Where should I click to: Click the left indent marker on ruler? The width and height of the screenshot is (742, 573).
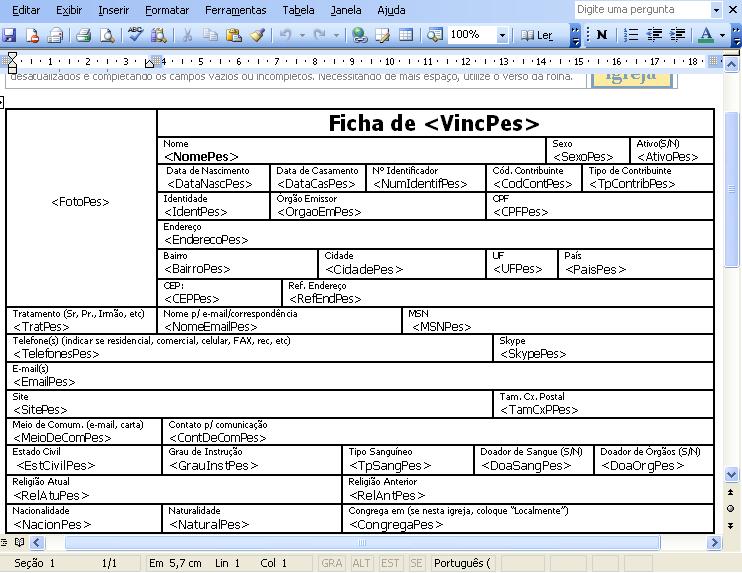point(12,69)
